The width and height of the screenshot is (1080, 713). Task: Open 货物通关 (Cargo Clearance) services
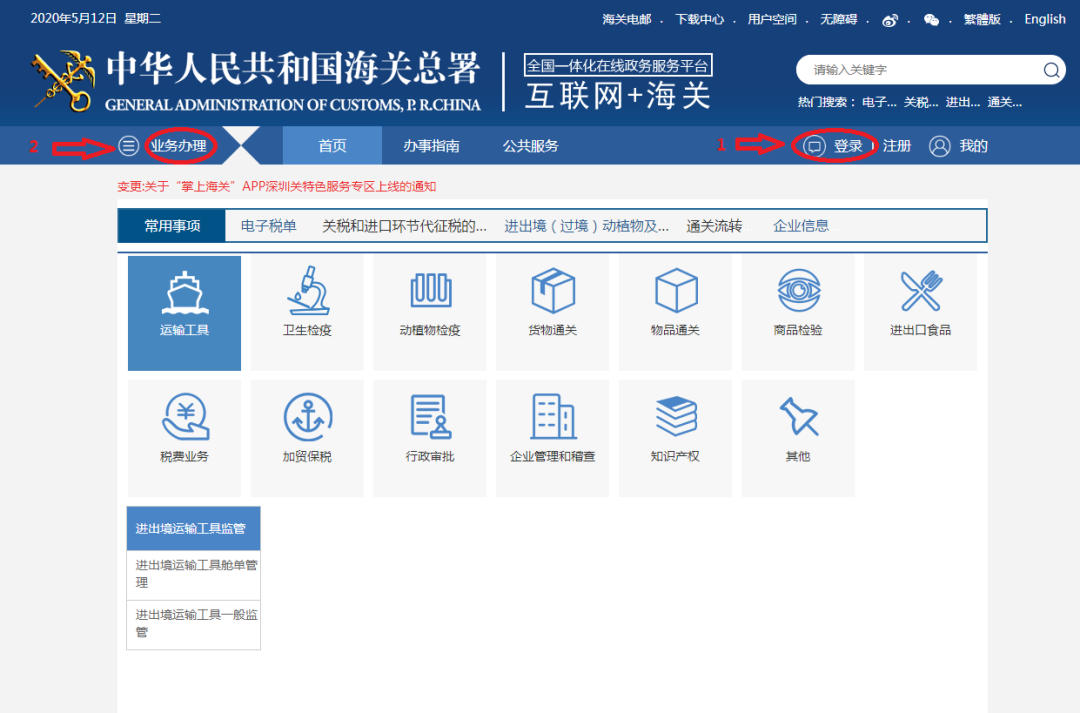pos(552,310)
